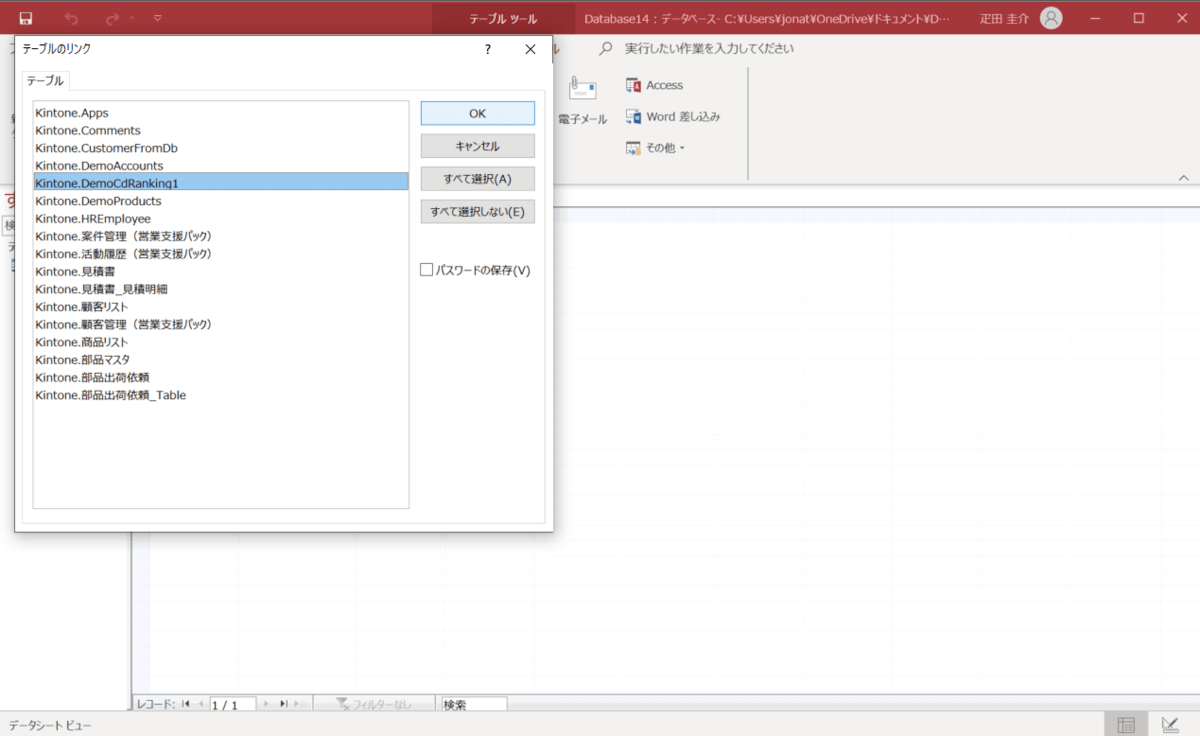Toggle the パスワードの保存(V) checkbox

(x=427, y=270)
